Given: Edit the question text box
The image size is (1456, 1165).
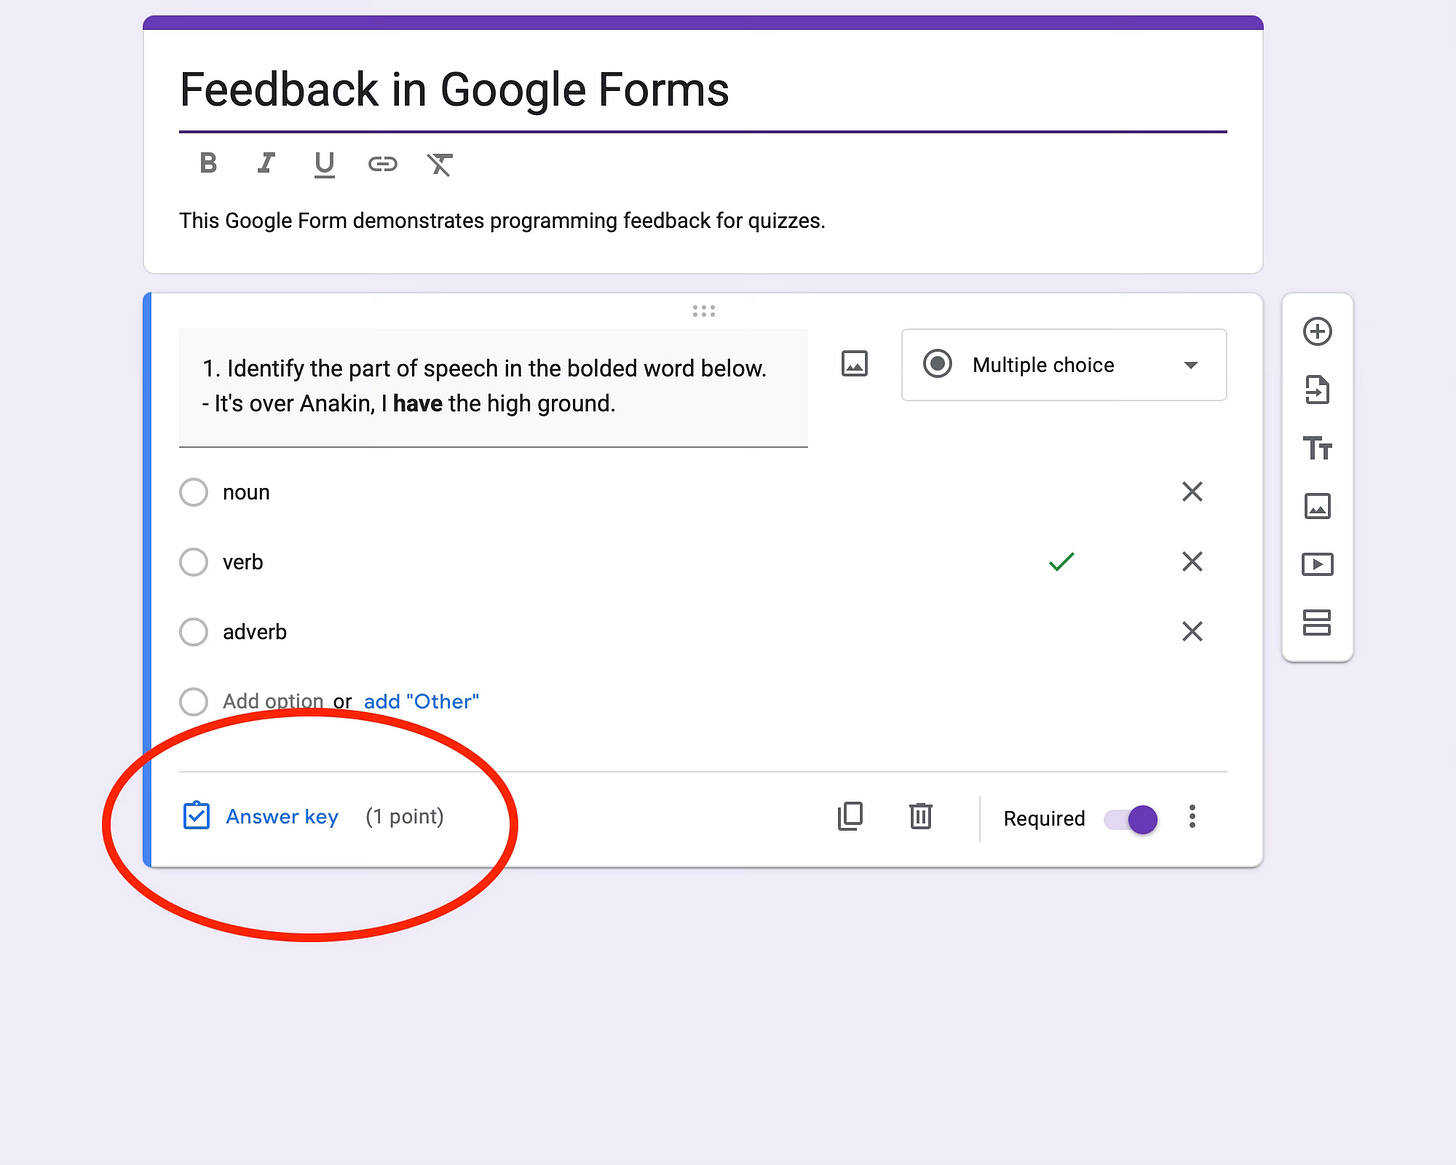Looking at the screenshot, I should click(x=493, y=387).
